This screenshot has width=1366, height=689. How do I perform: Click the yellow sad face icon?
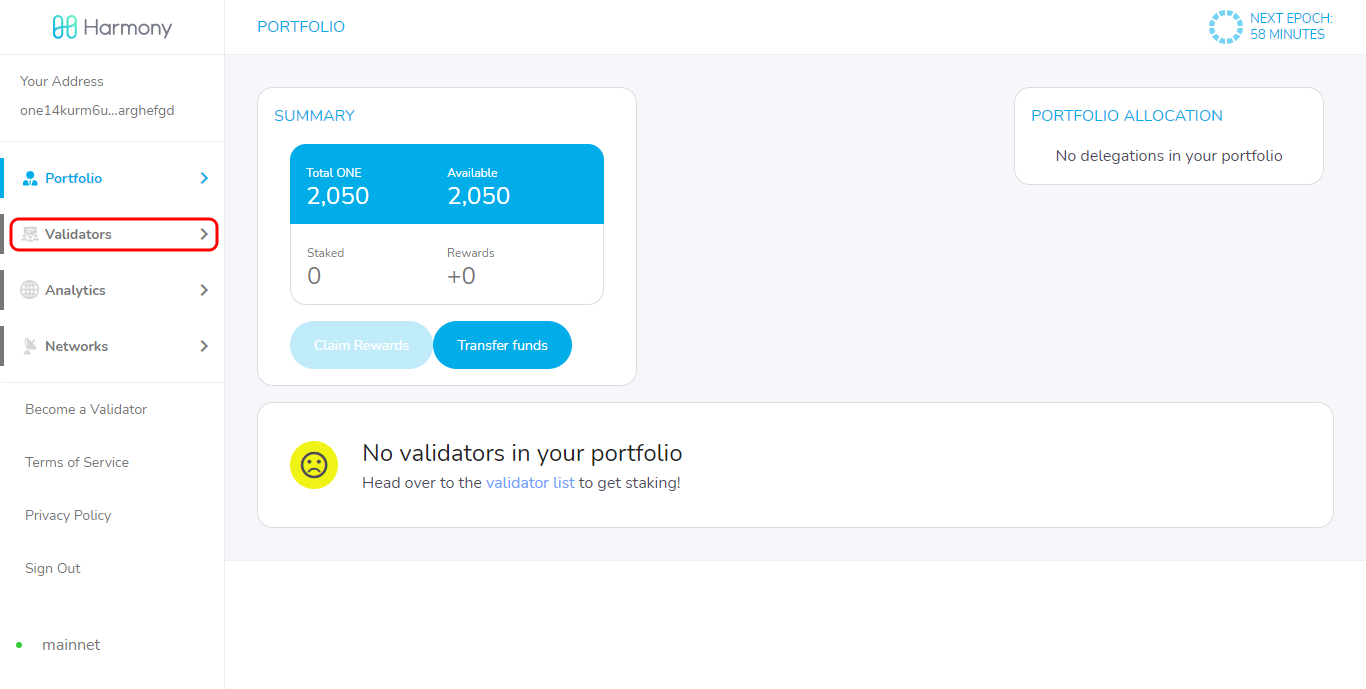[314, 465]
